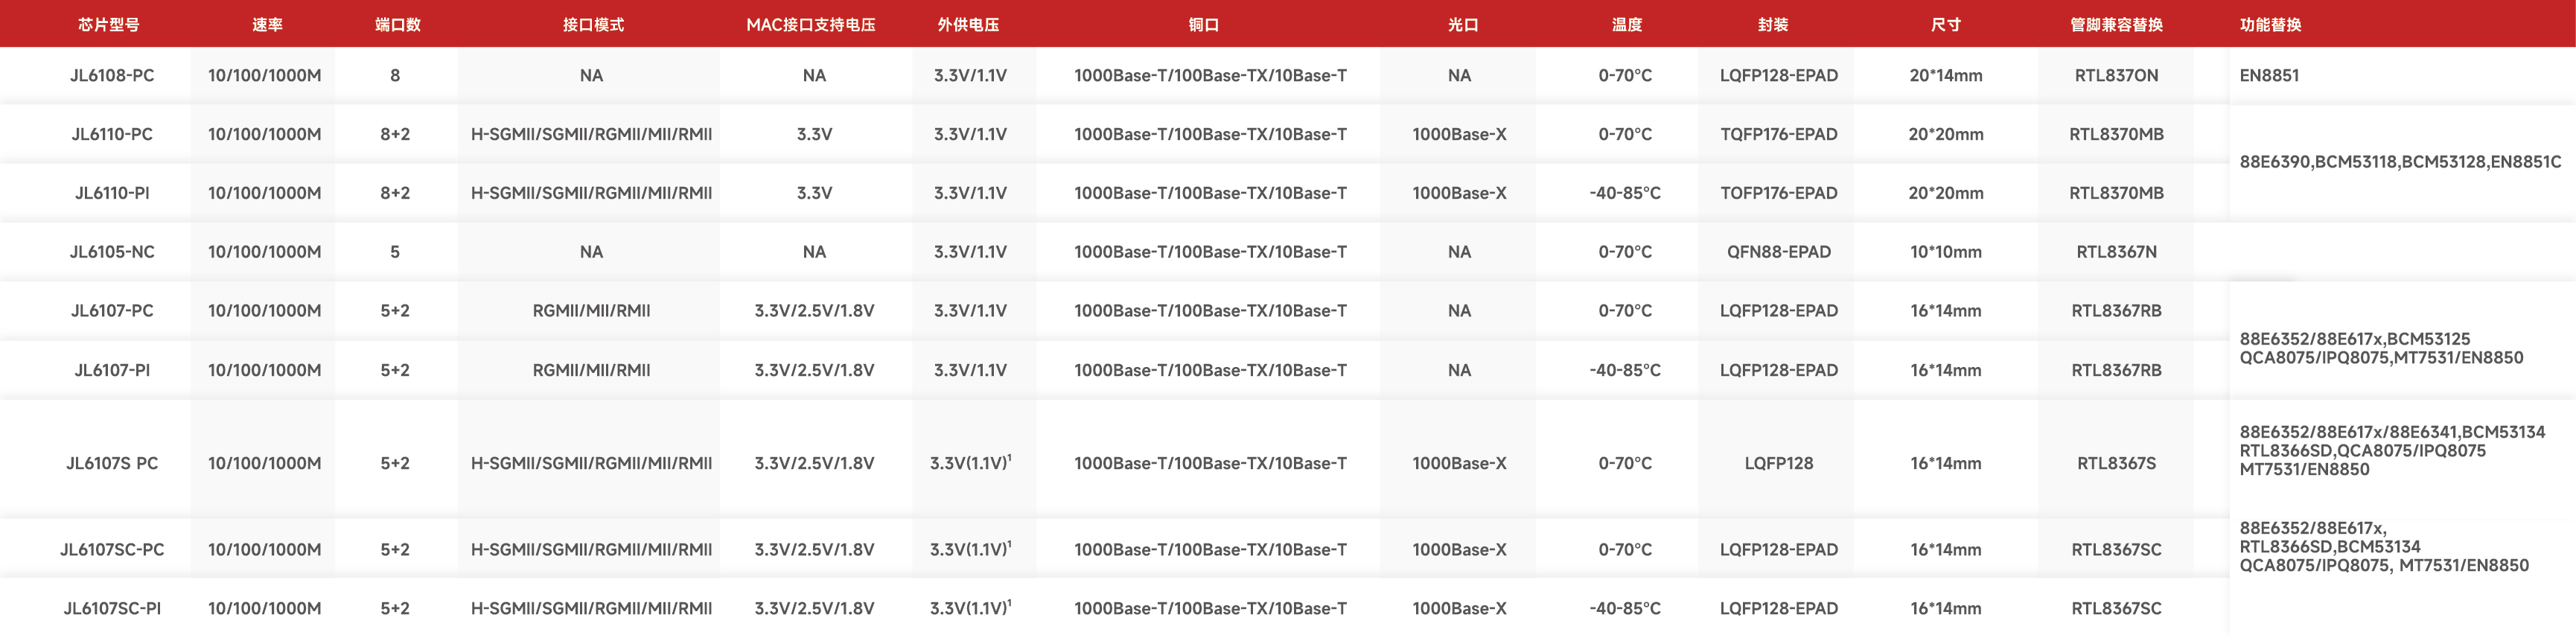Click RTL8367SC in the JL6107SC-PC row
This screenshot has height=638, width=2576.
coord(2116,549)
